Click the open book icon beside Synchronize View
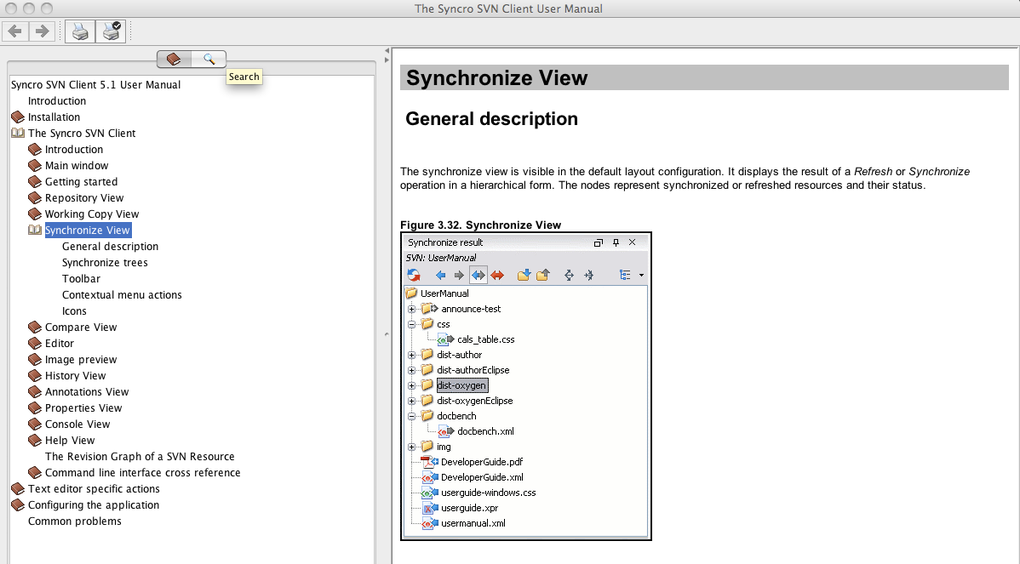 pos(34,230)
